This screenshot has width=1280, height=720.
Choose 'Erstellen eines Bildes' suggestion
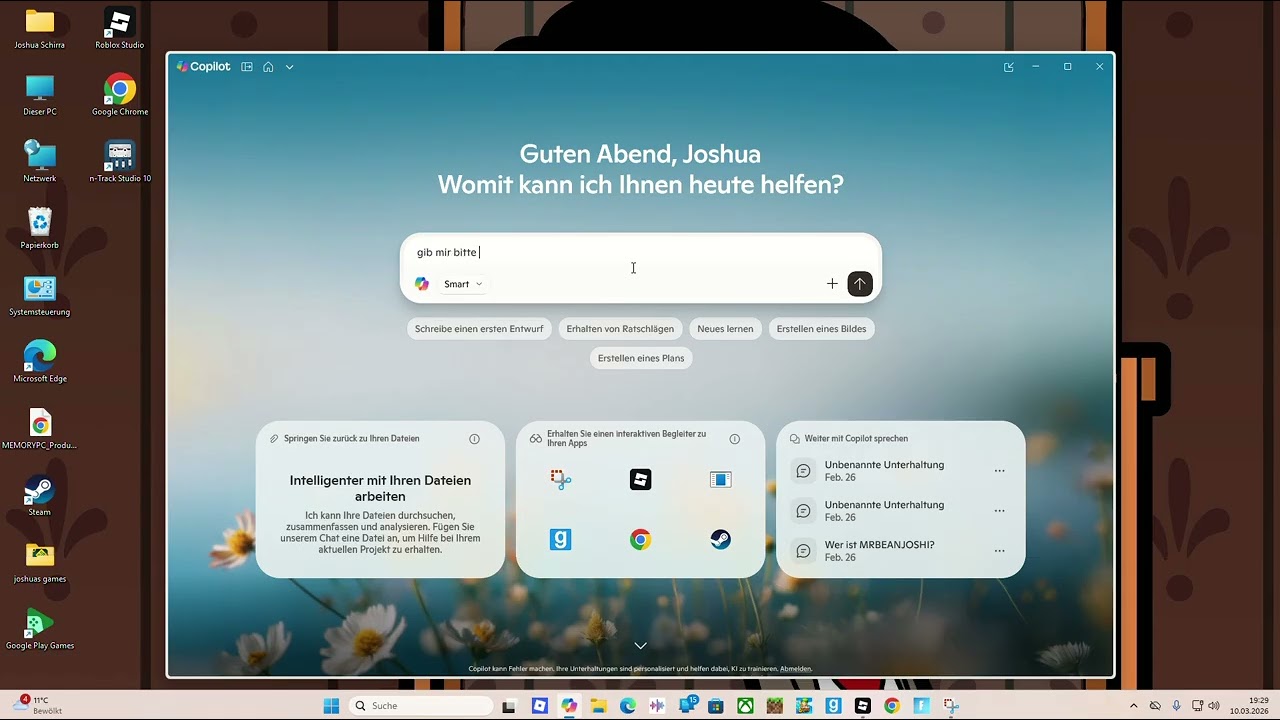tap(821, 329)
